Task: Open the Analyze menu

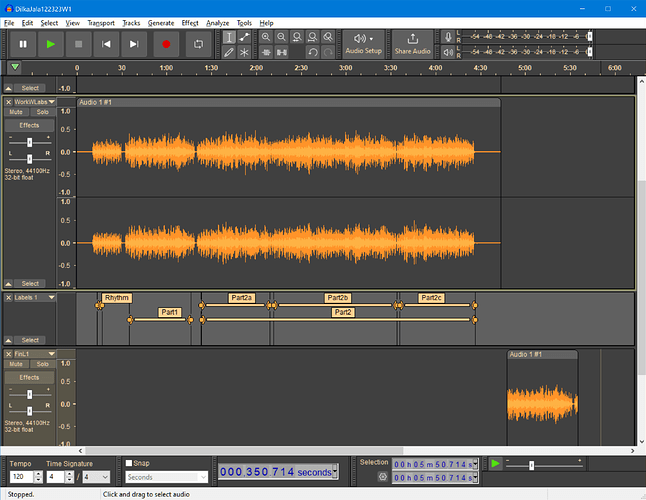Action: point(218,22)
